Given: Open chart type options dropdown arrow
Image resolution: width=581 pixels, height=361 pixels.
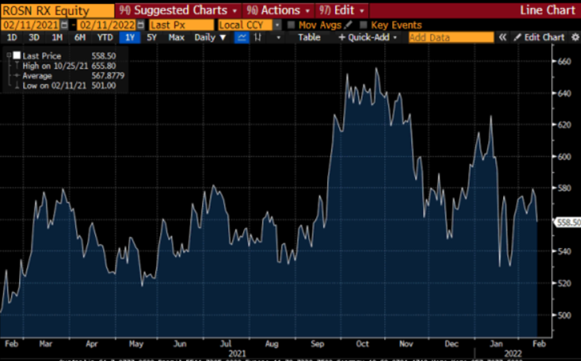Looking at the screenshot, I should (x=279, y=37).
